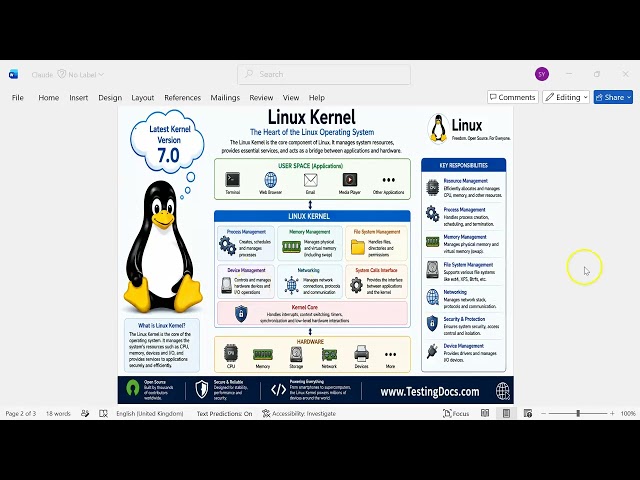Select the Design ribbon tab
Screen dimensions: 640x480
(x=110, y=98)
